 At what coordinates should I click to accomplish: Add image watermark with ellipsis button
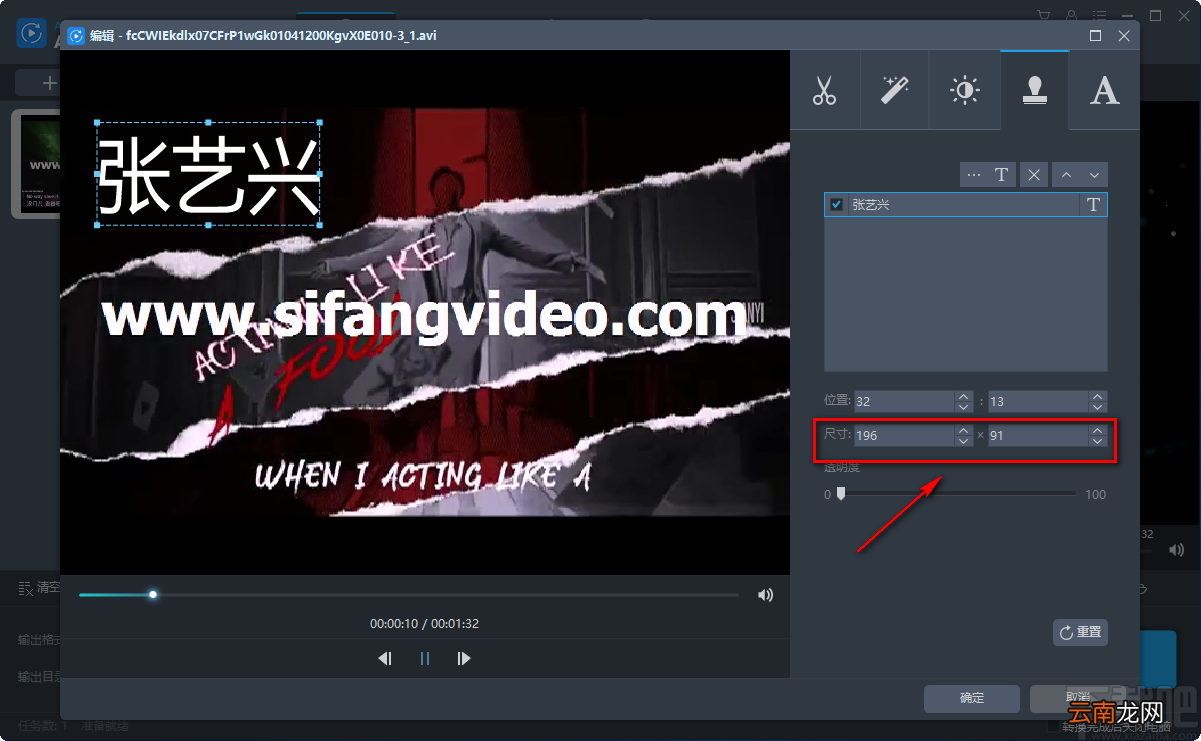[974, 175]
